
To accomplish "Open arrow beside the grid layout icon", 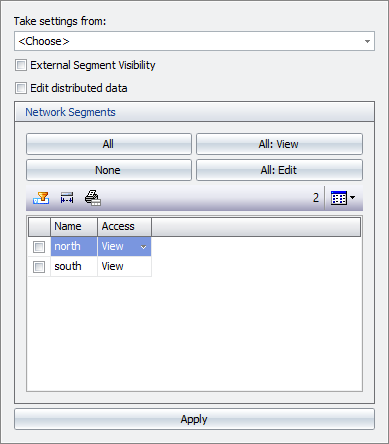I will (x=352, y=198).
